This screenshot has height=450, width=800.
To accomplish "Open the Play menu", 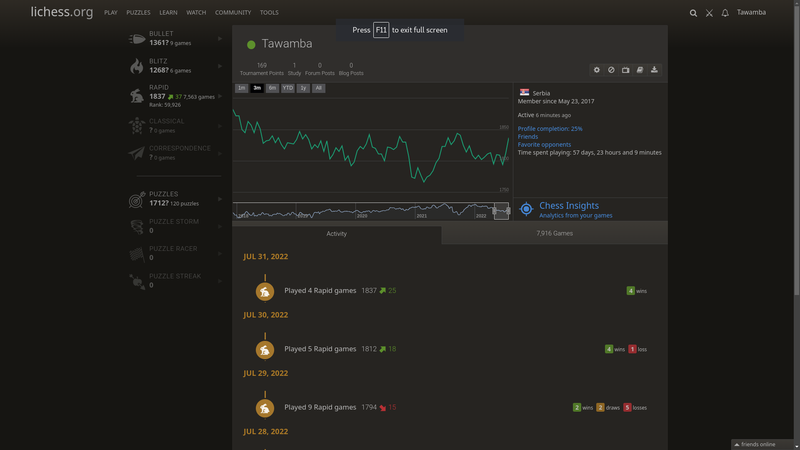I will (111, 13).
